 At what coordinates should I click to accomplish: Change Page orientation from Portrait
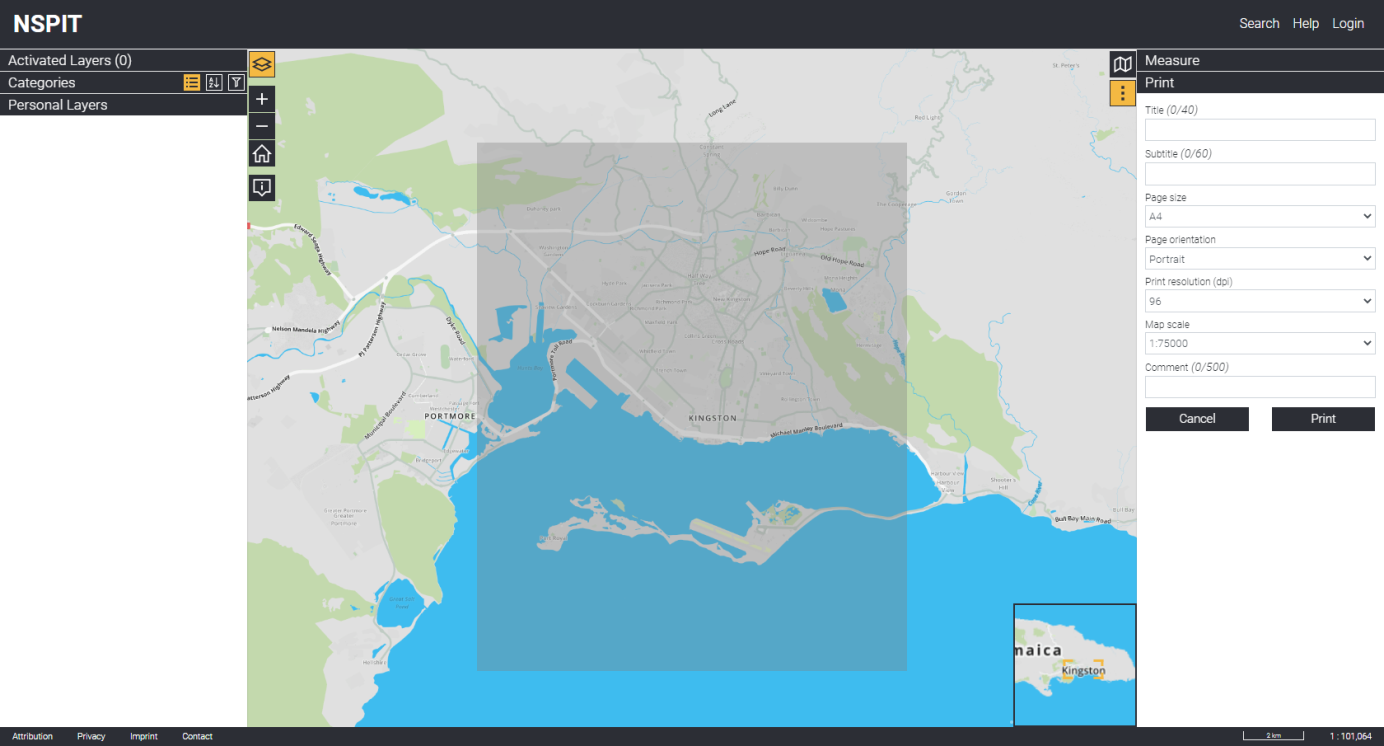click(1260, 259)
